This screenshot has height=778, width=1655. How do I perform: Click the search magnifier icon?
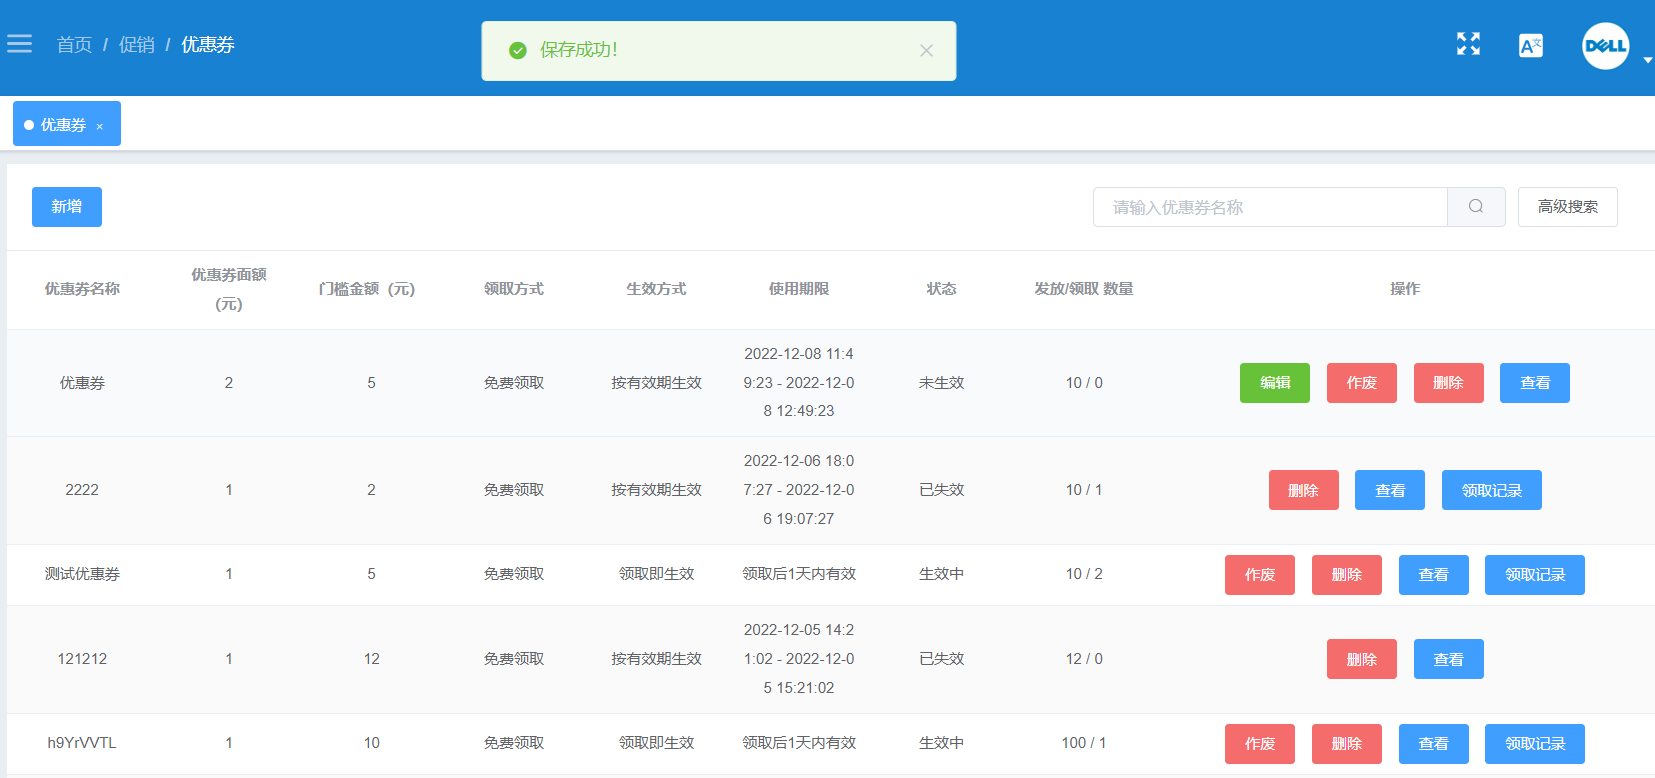point(1476,207)
